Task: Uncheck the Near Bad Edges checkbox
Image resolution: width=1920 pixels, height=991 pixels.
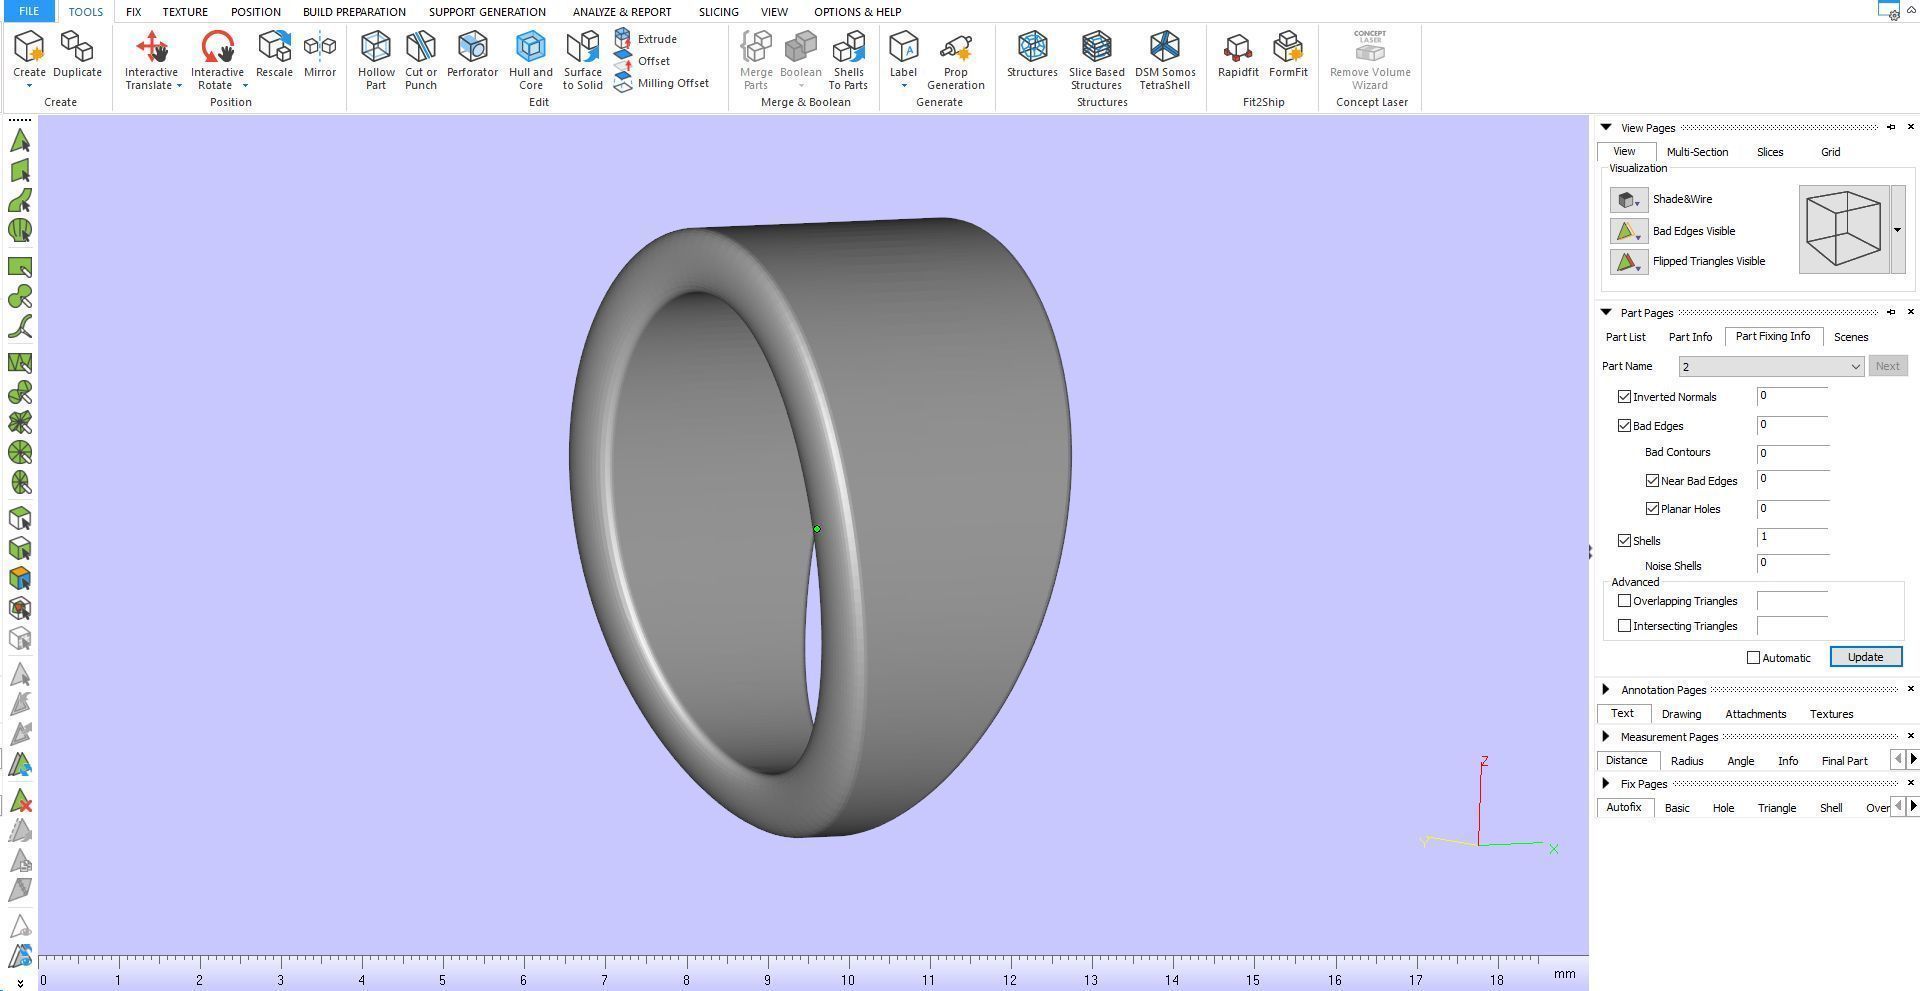Action: pyautogui.click(x=1652, y=481)
